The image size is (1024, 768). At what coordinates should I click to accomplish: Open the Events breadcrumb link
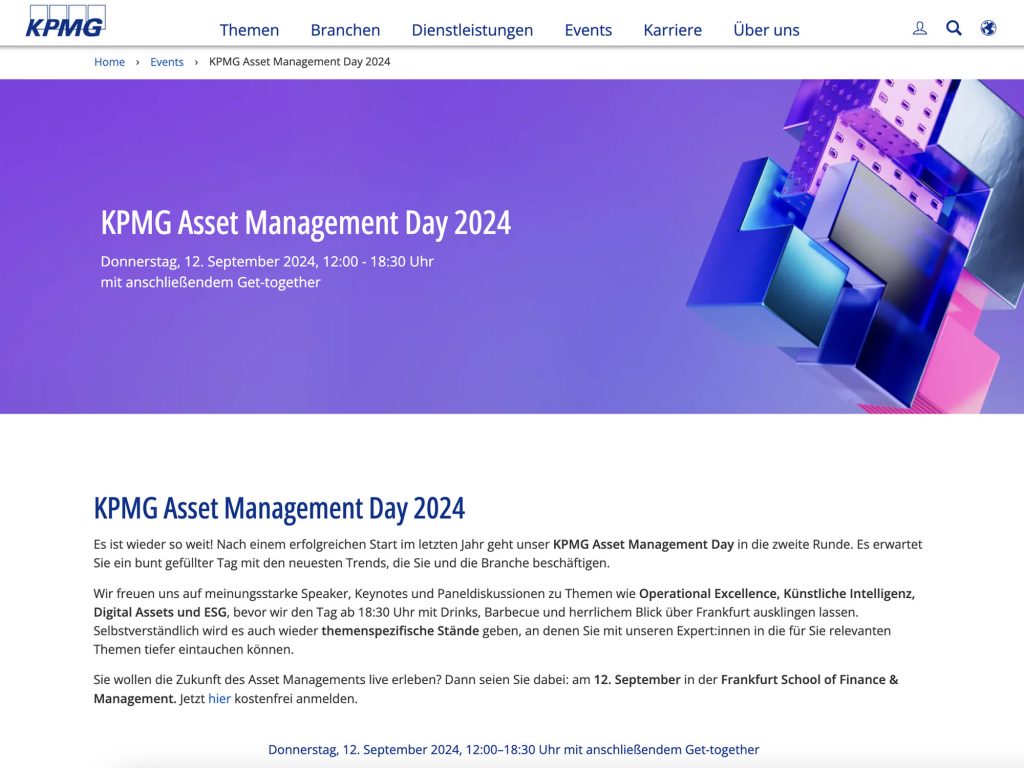pyautogui.click(x=166, y=62)
